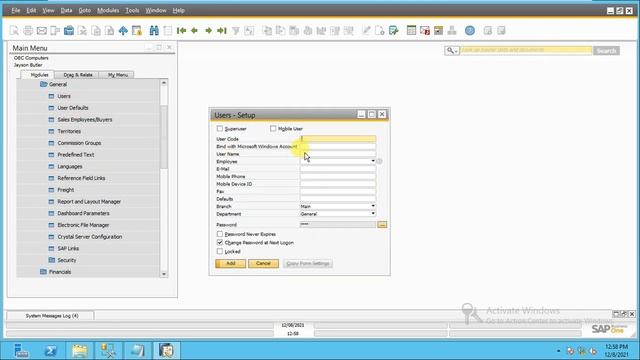This screenshot has height=360, width=640.
Task: Click the User Code input field
Action: (x=338, y=139)
